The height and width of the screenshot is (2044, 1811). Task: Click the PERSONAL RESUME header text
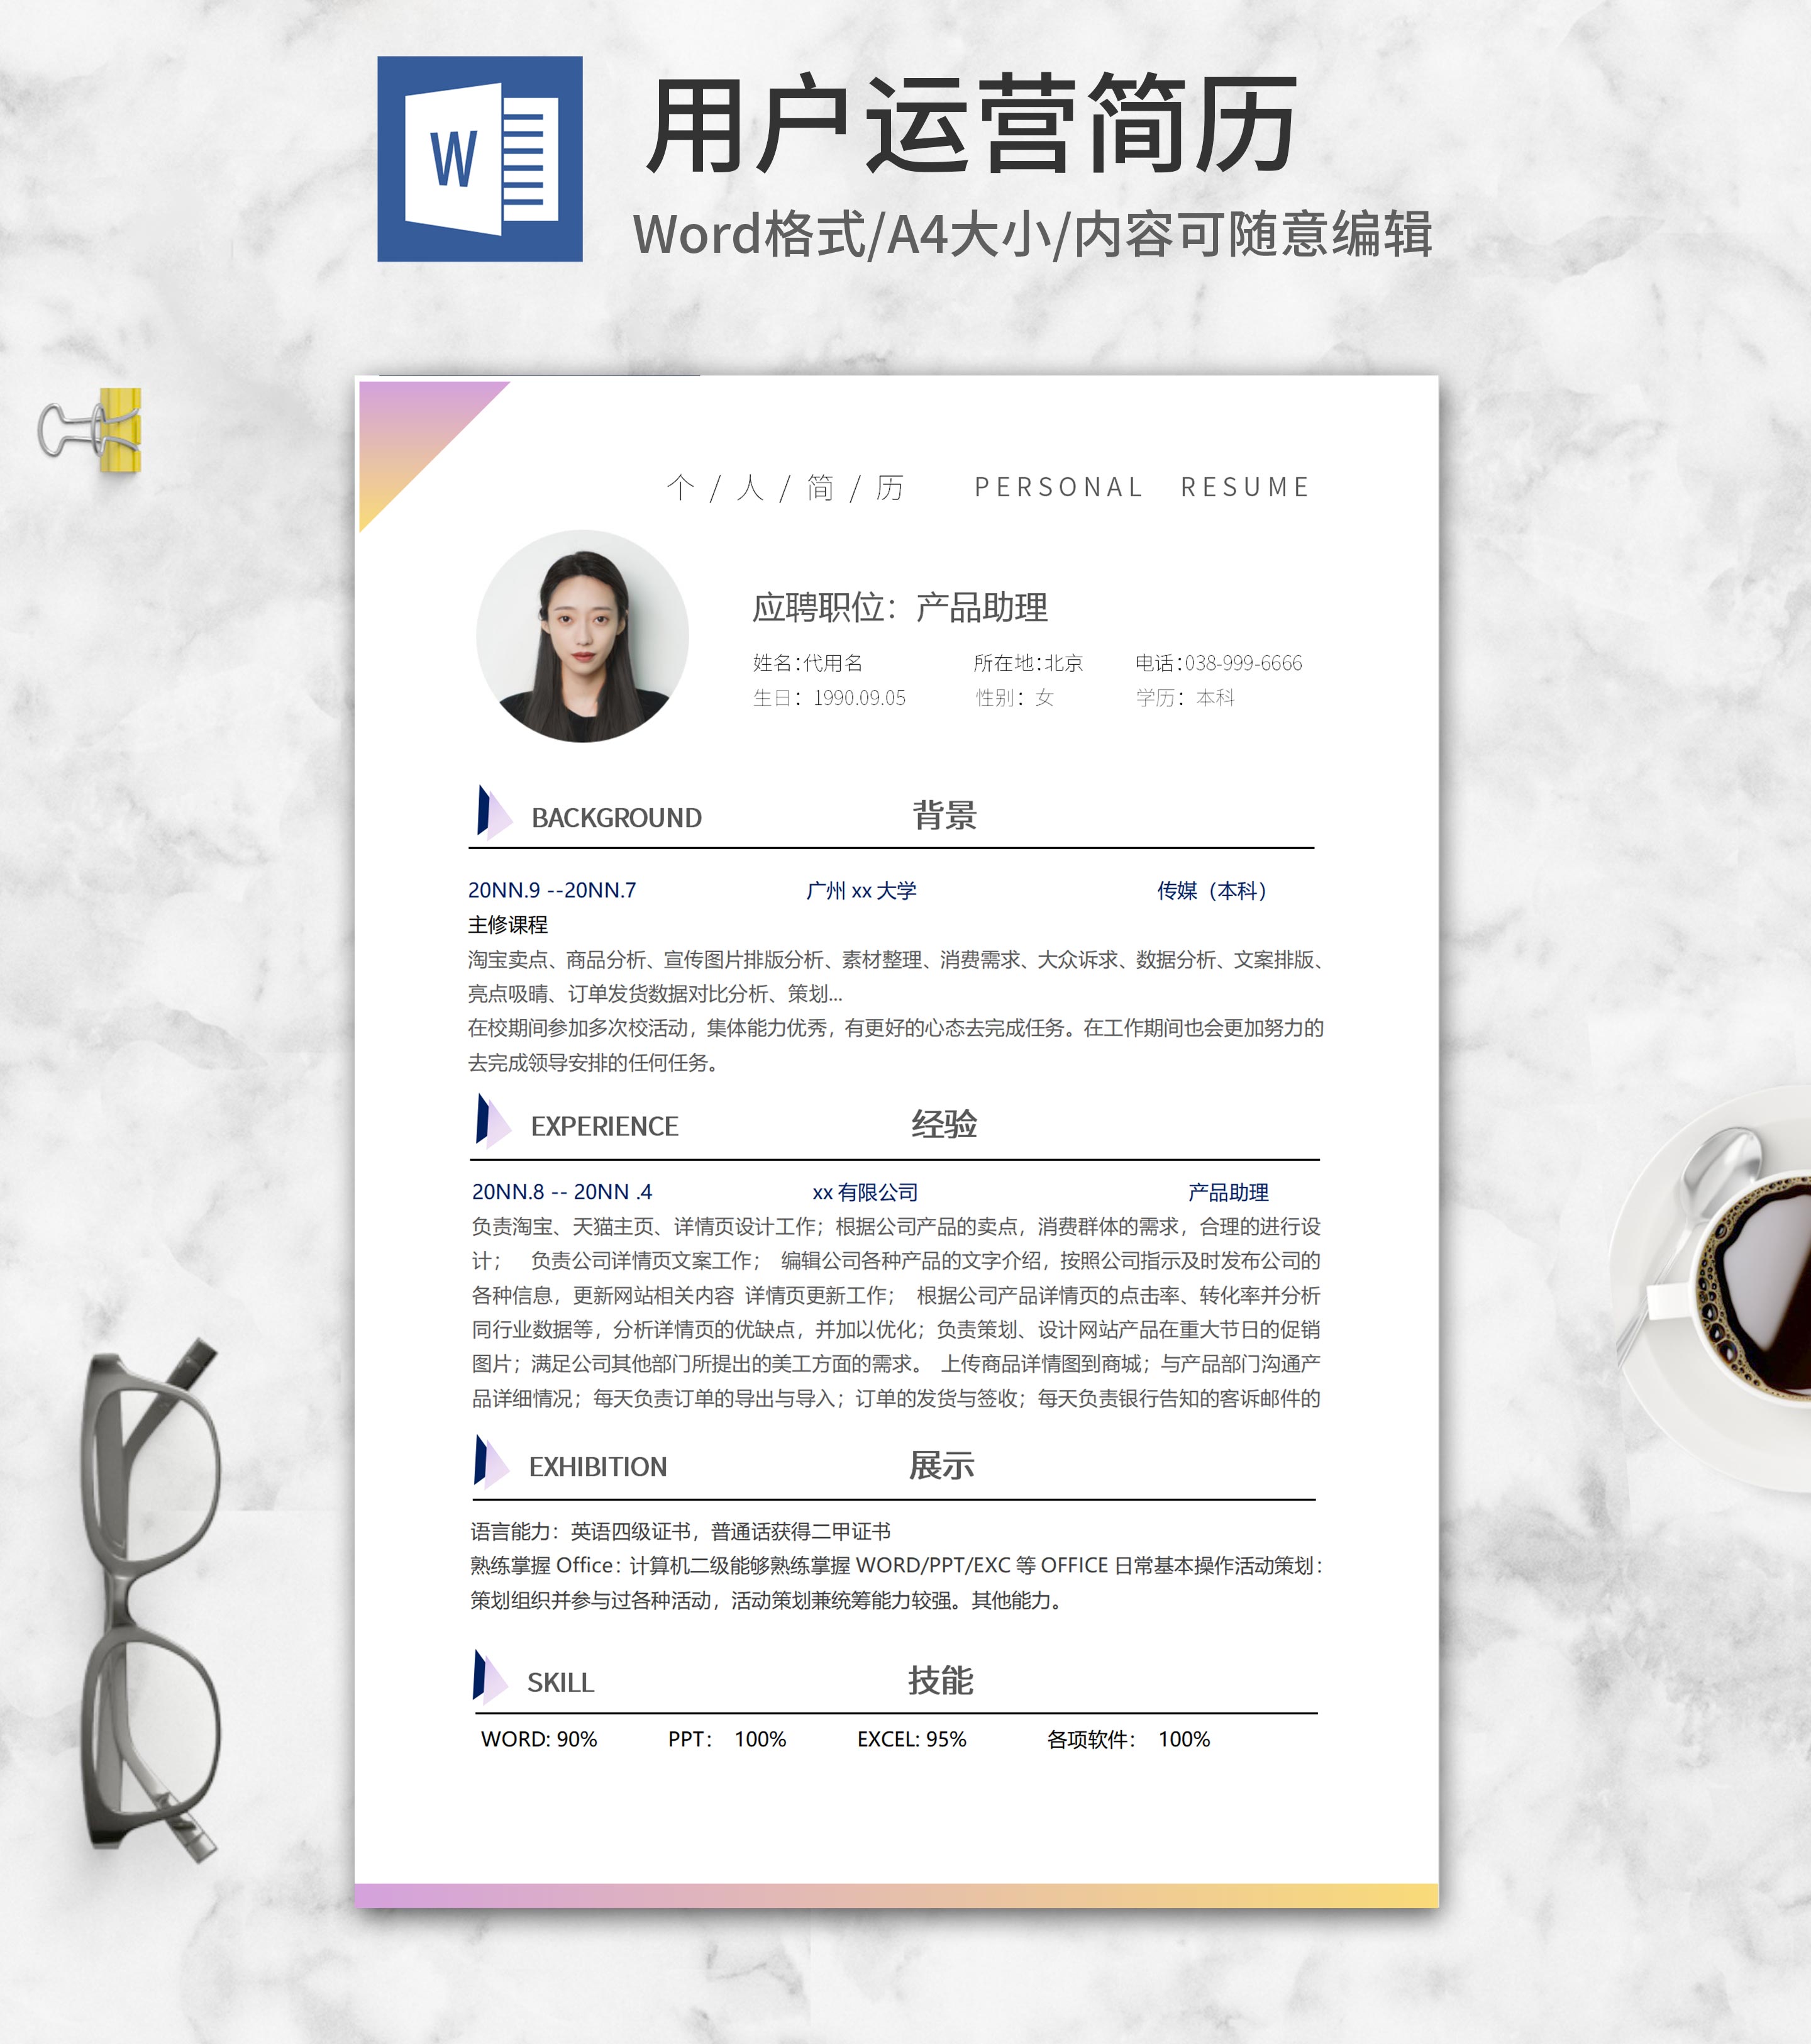[x=1141, y=487]
